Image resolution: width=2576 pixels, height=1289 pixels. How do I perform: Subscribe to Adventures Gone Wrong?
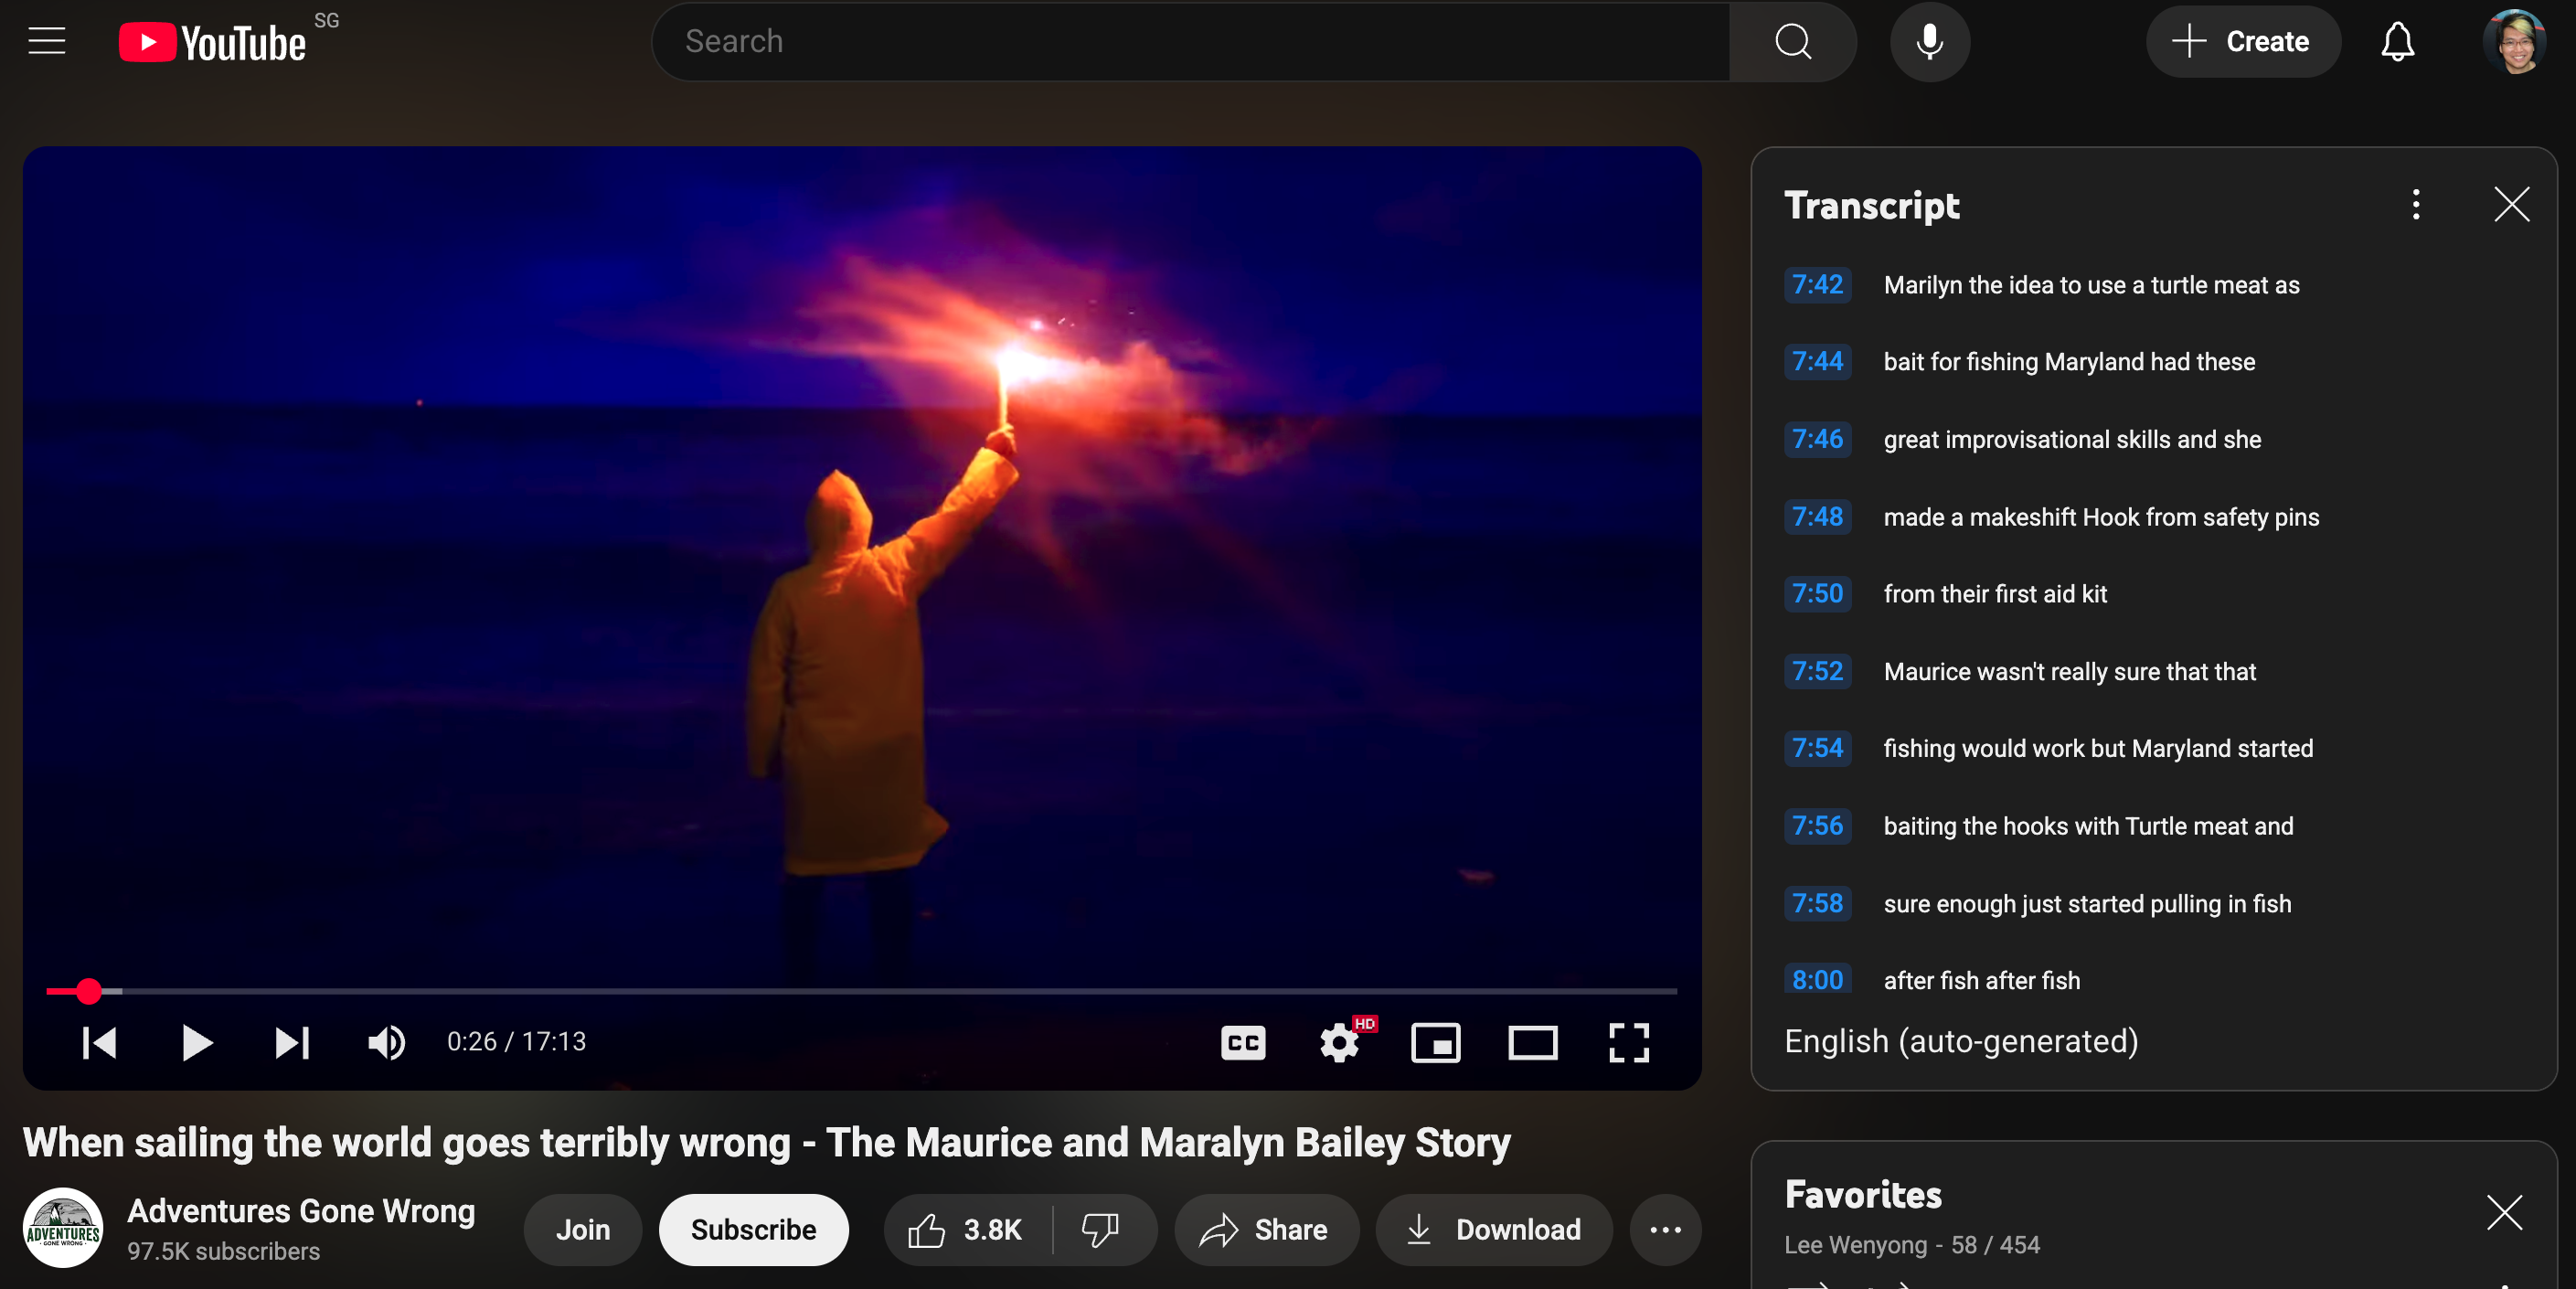click(x=753, y=1229)
